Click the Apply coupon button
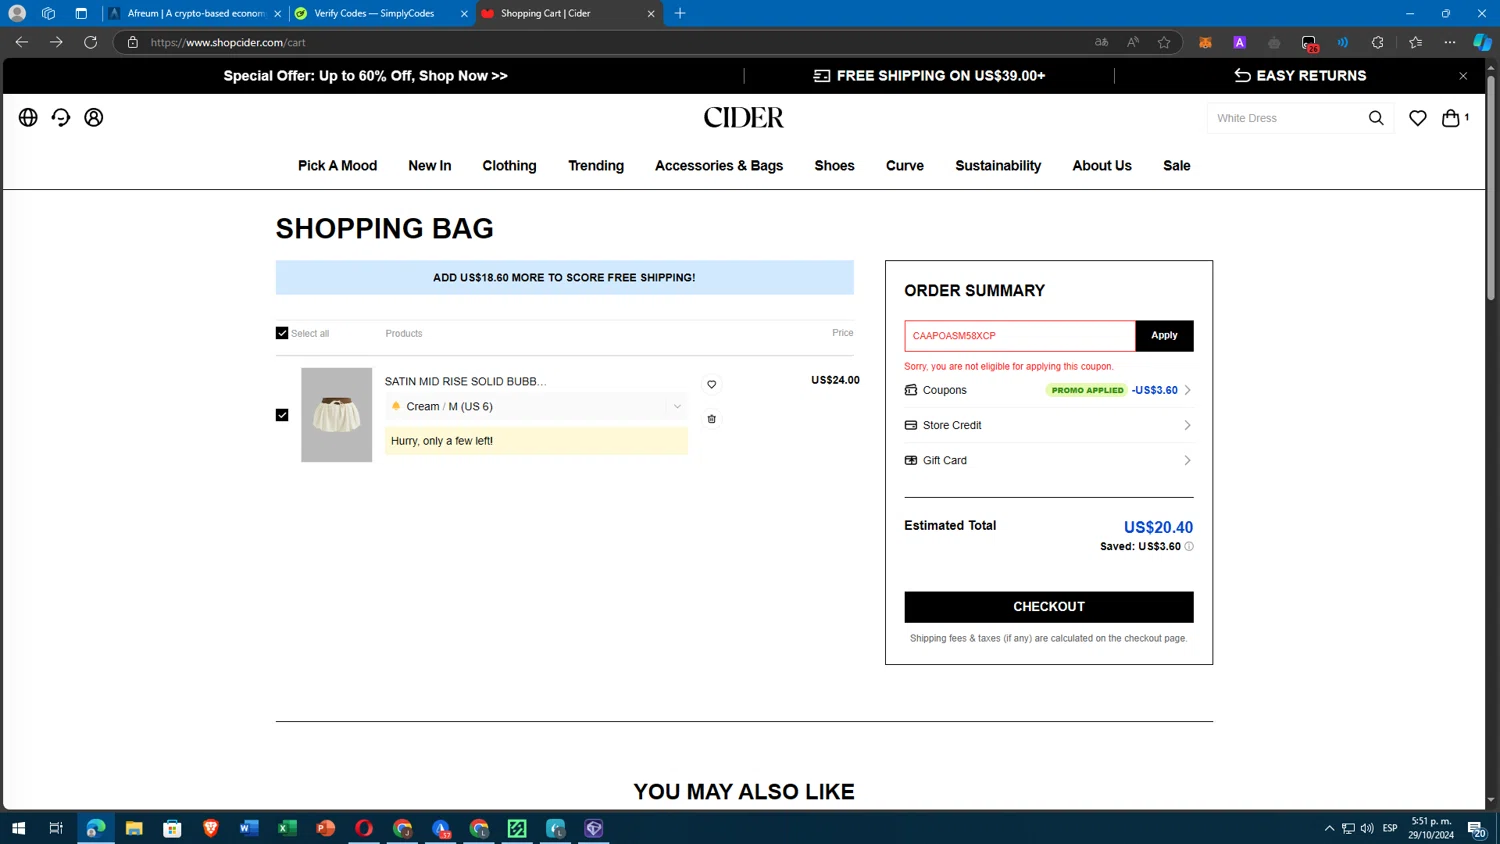This screenshot has width=1500, height=844. (x=1164, y=336)
